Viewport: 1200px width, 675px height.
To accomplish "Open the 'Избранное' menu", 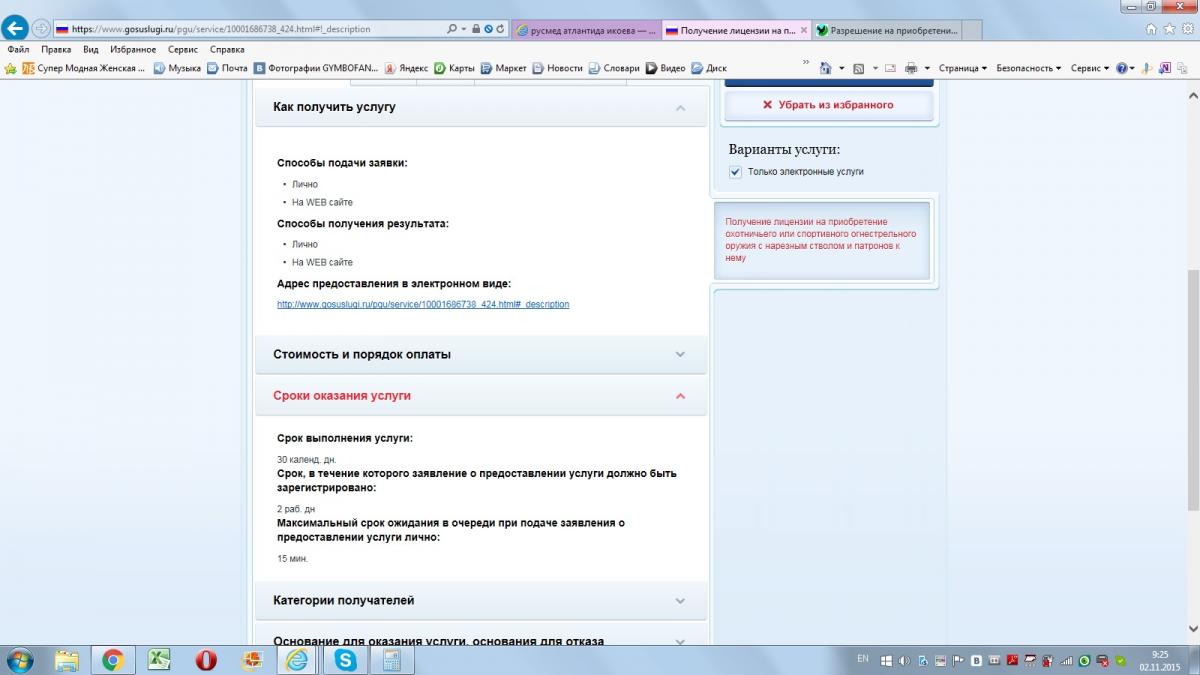I will [x=133, y=49].
